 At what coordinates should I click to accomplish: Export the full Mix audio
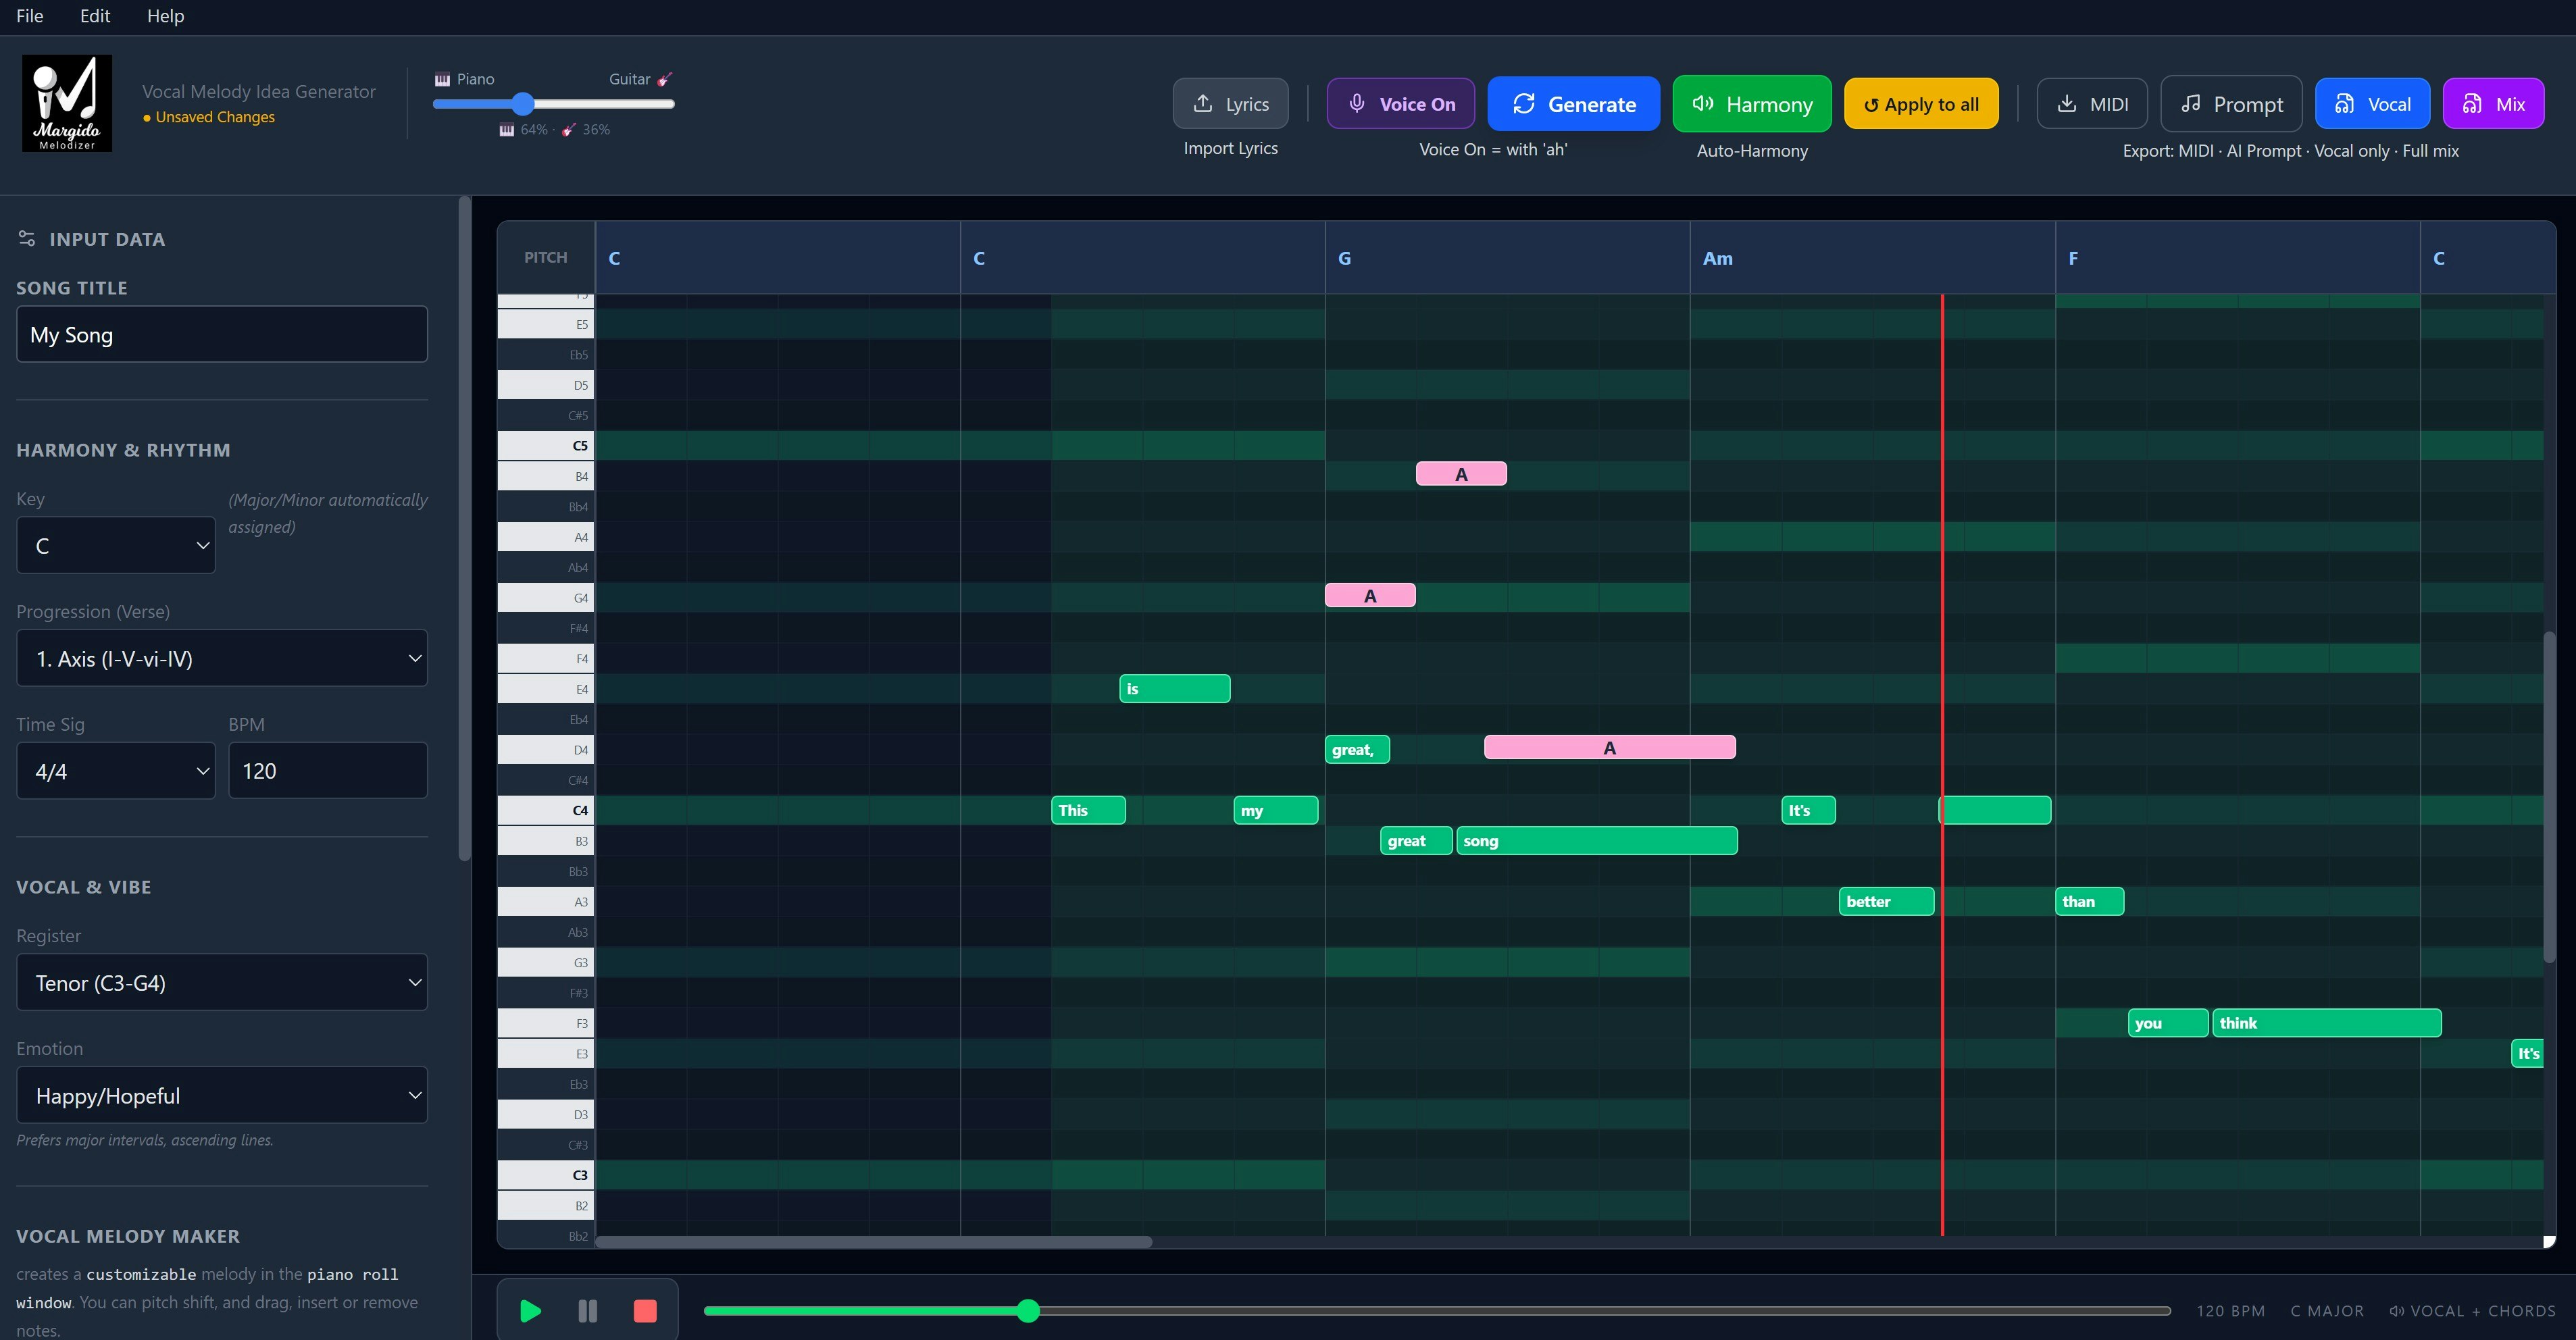tap(2493, 104)
